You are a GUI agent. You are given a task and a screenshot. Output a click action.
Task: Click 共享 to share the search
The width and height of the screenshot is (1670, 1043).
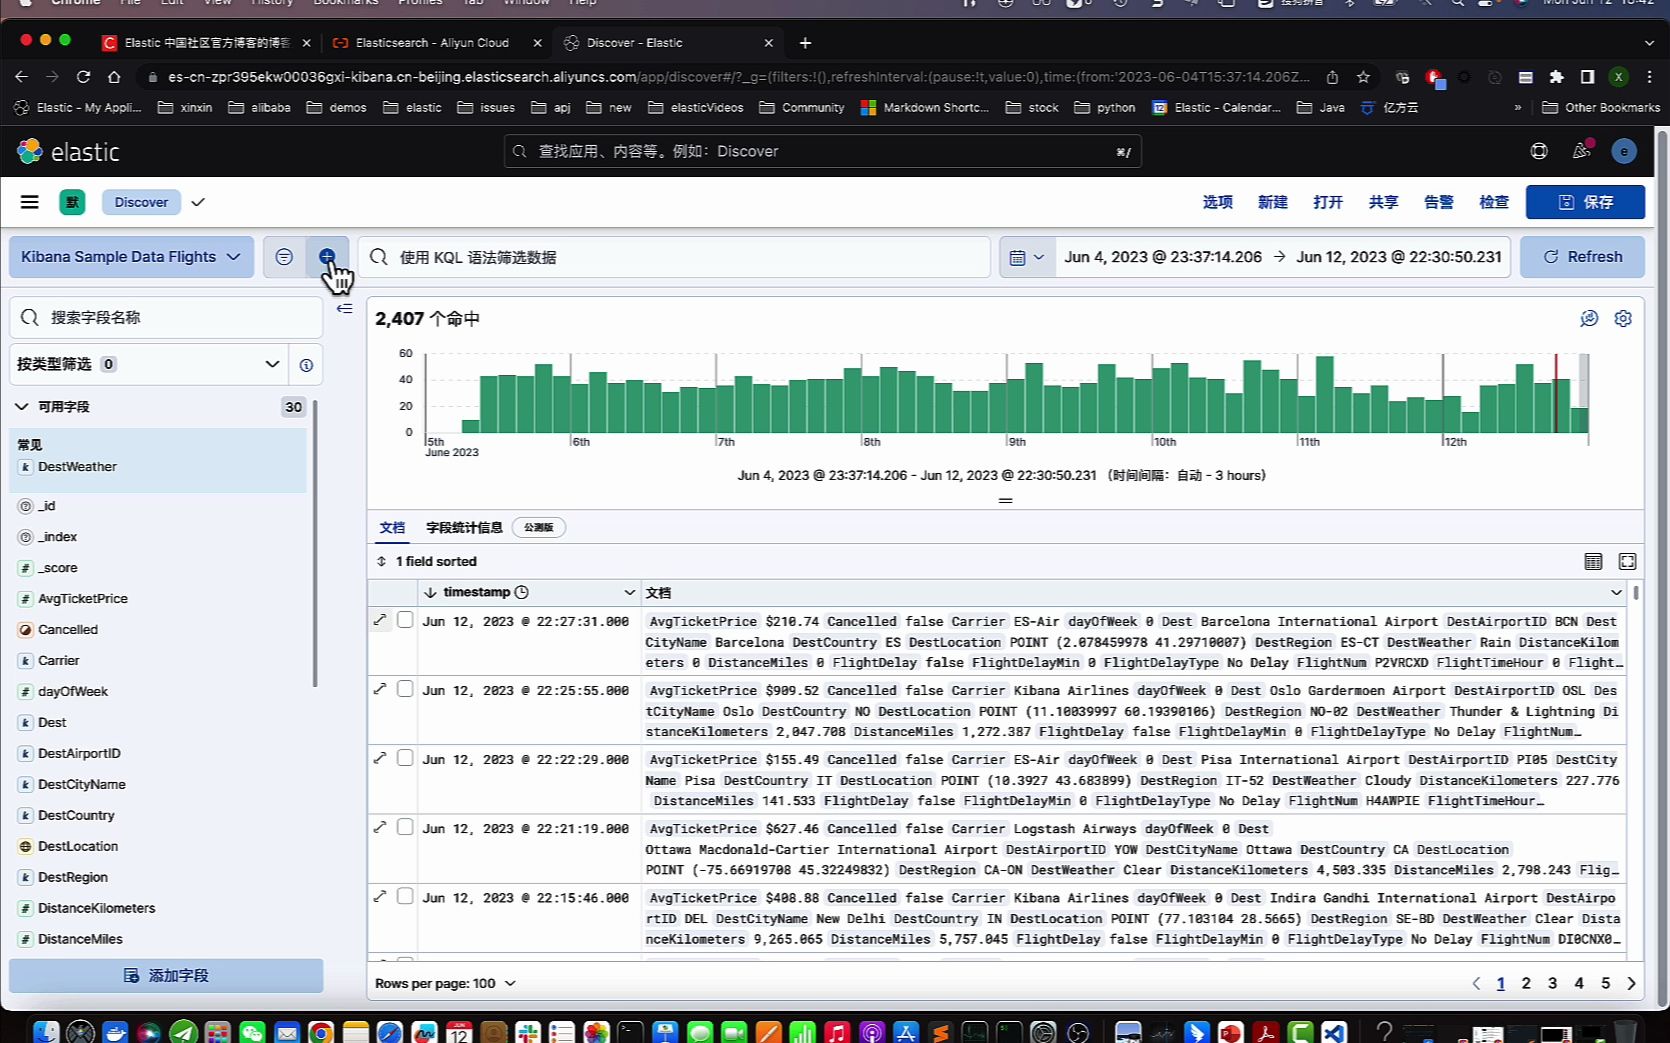point(1383,202)
